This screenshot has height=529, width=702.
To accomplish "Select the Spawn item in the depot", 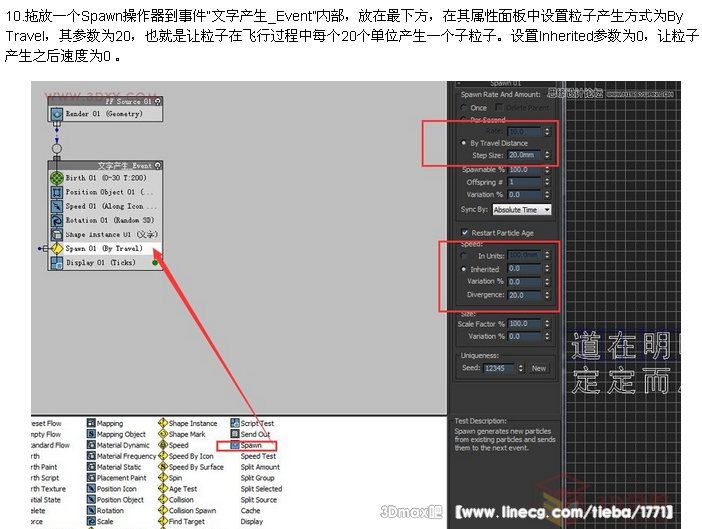I will (x=251, y=445).
